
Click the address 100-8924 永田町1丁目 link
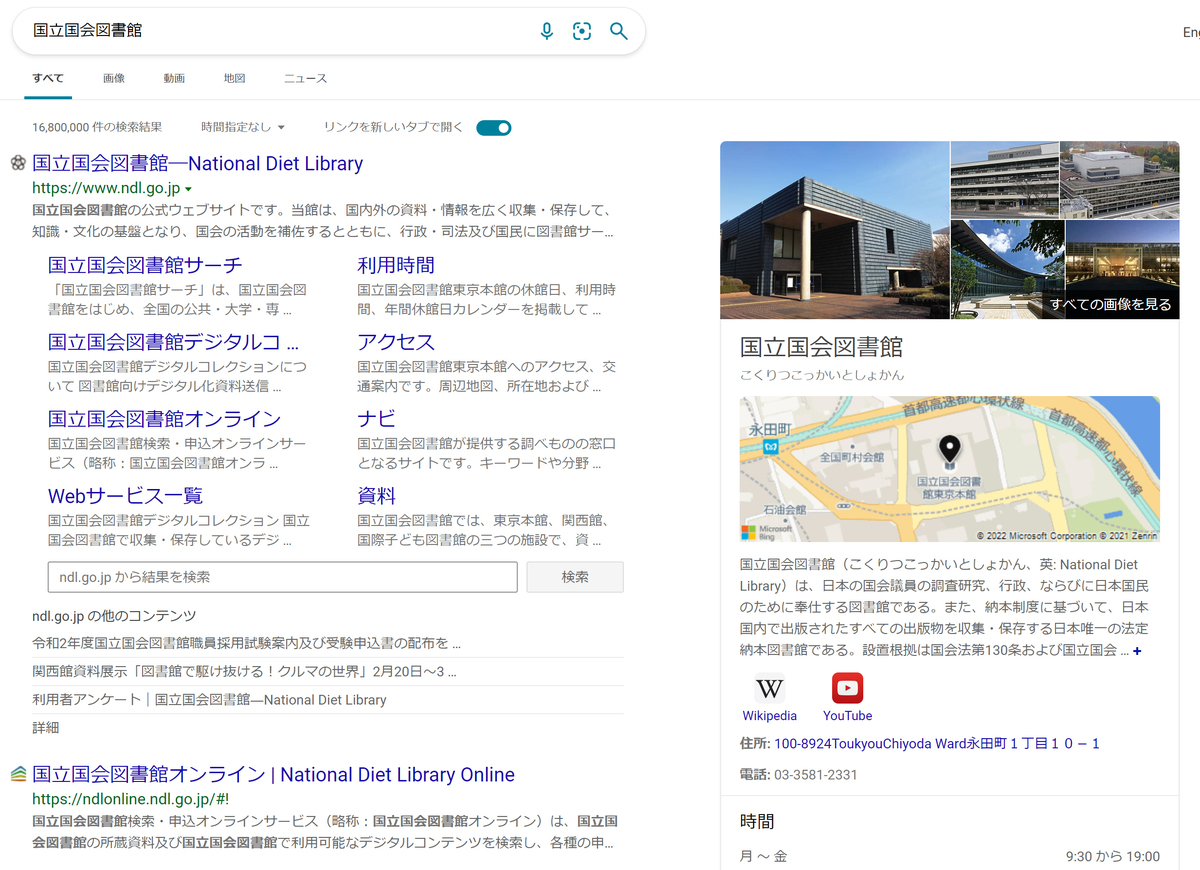(x=937, y=743)
